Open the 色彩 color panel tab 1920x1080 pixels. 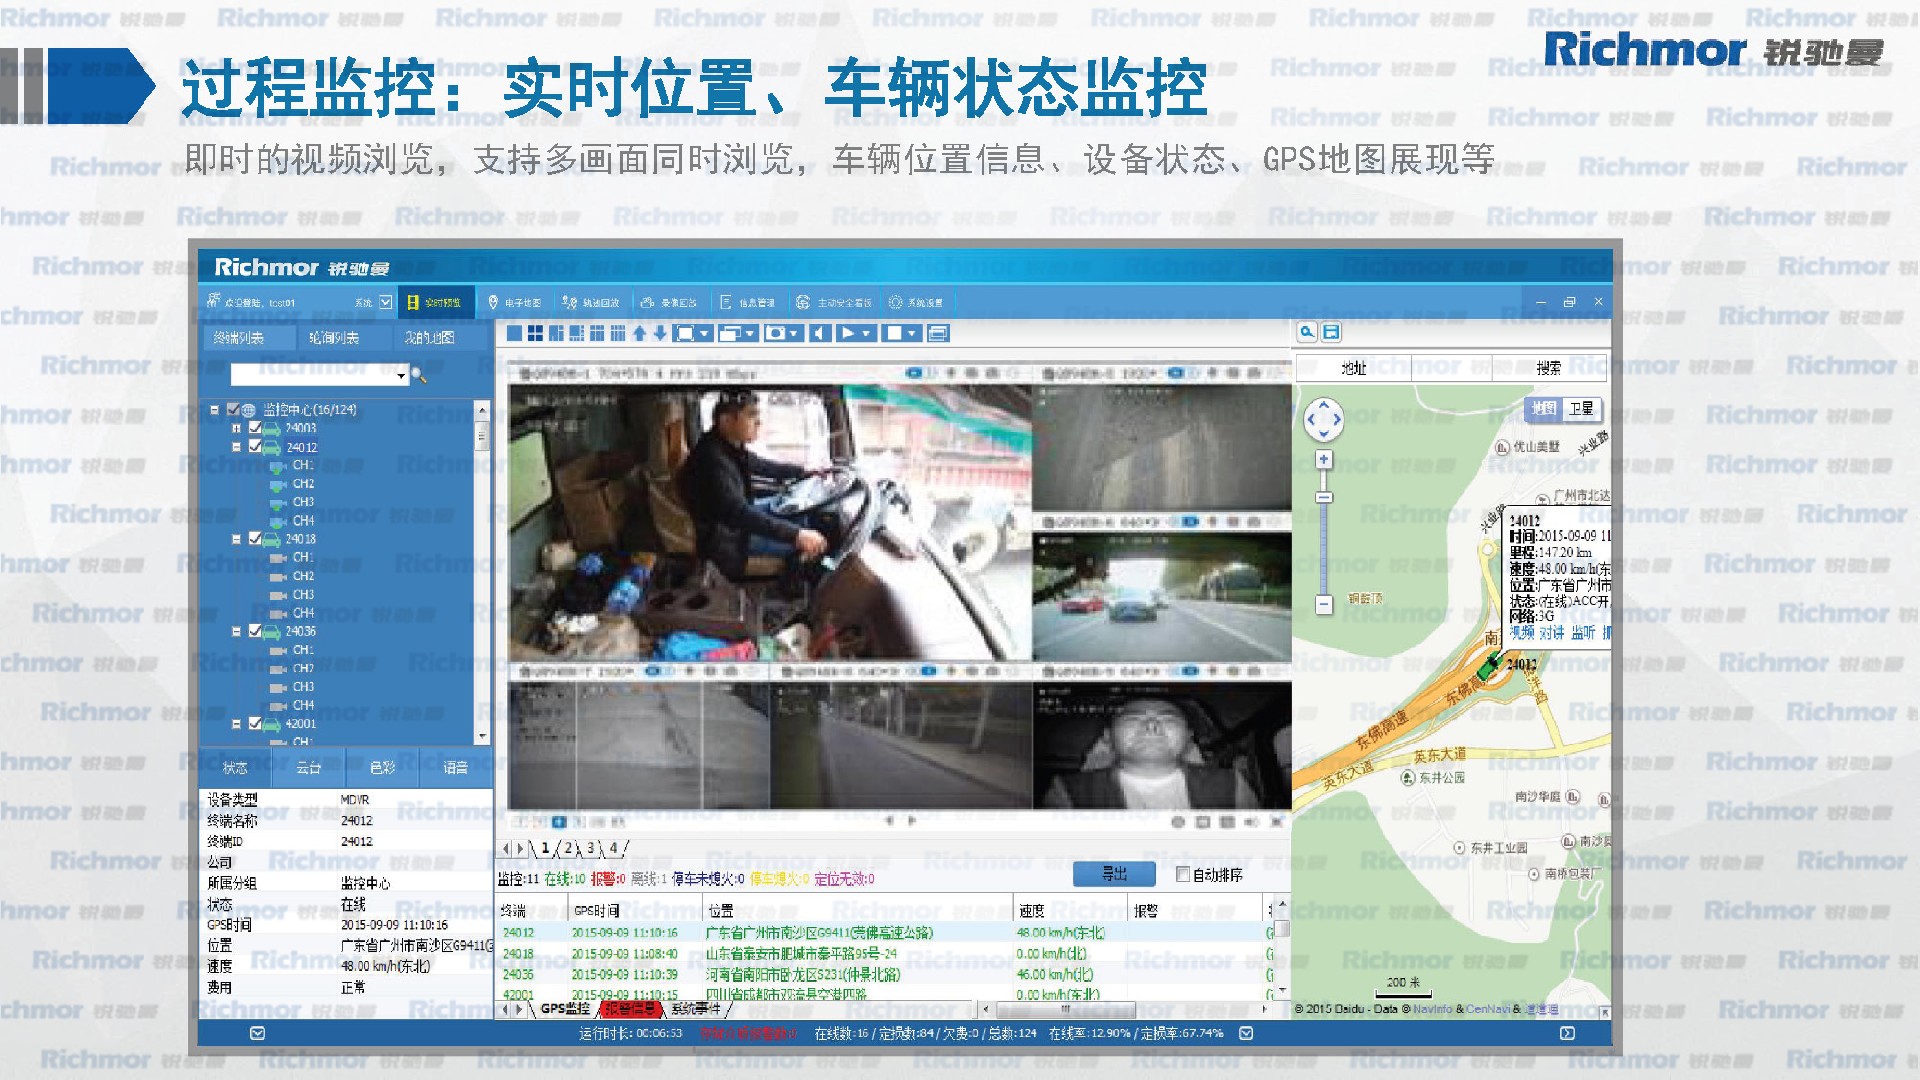[382, 767]
